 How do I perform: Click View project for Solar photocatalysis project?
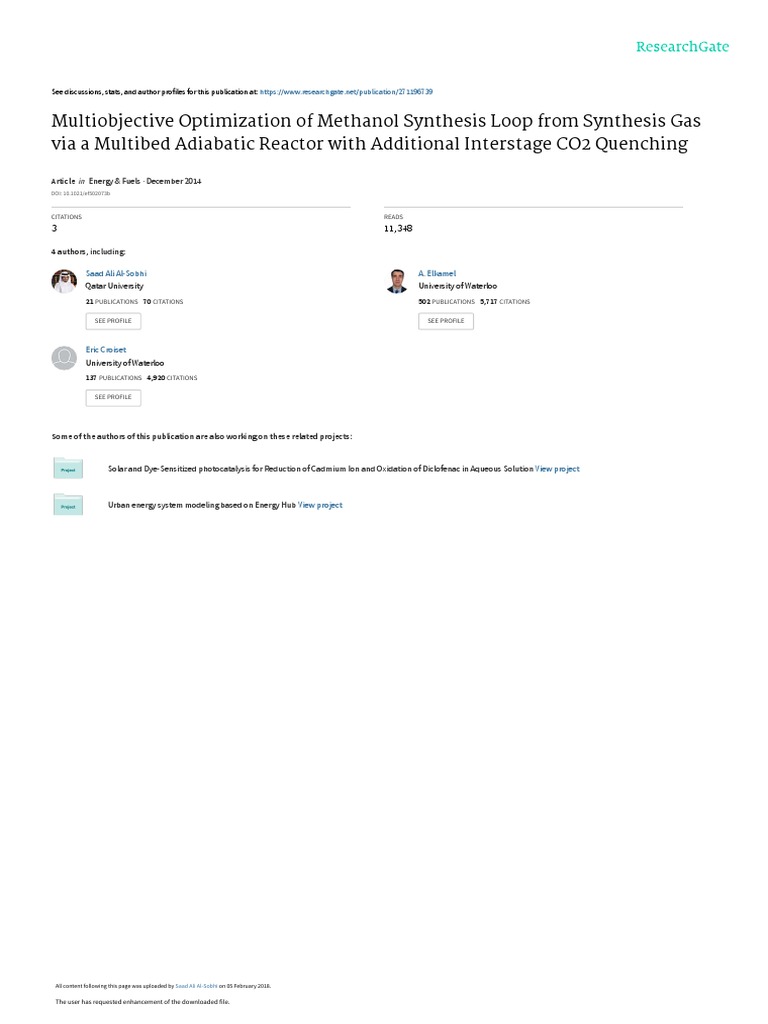557,468
